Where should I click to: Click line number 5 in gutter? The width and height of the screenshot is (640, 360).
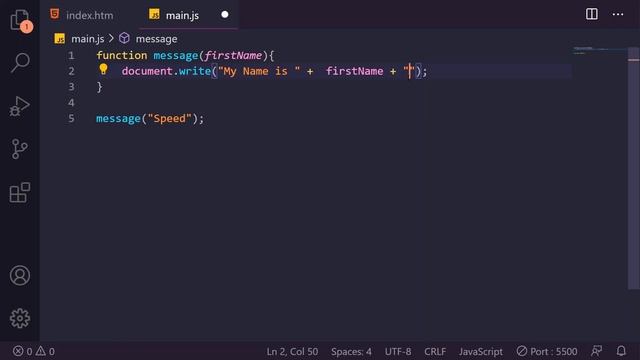tap(71, 119)
